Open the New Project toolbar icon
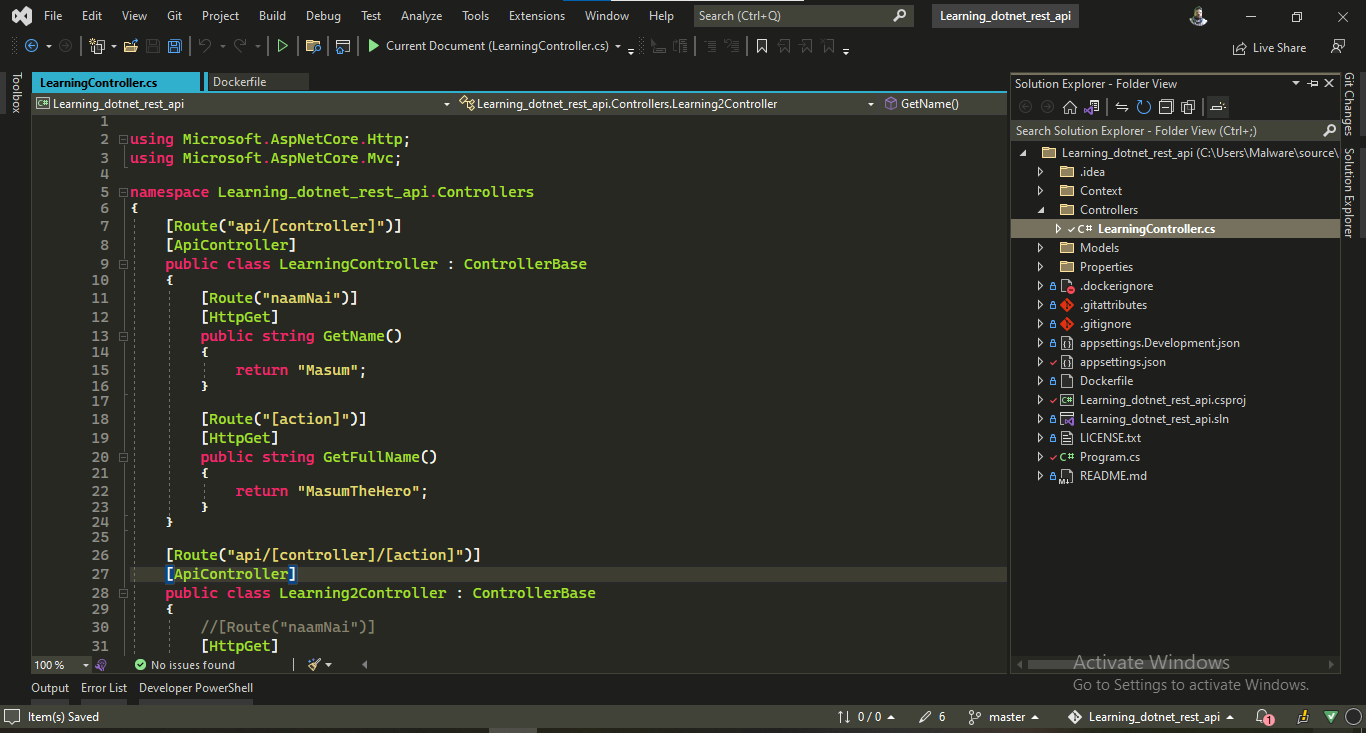This screenshot has width=1366, height=733. 97,45
